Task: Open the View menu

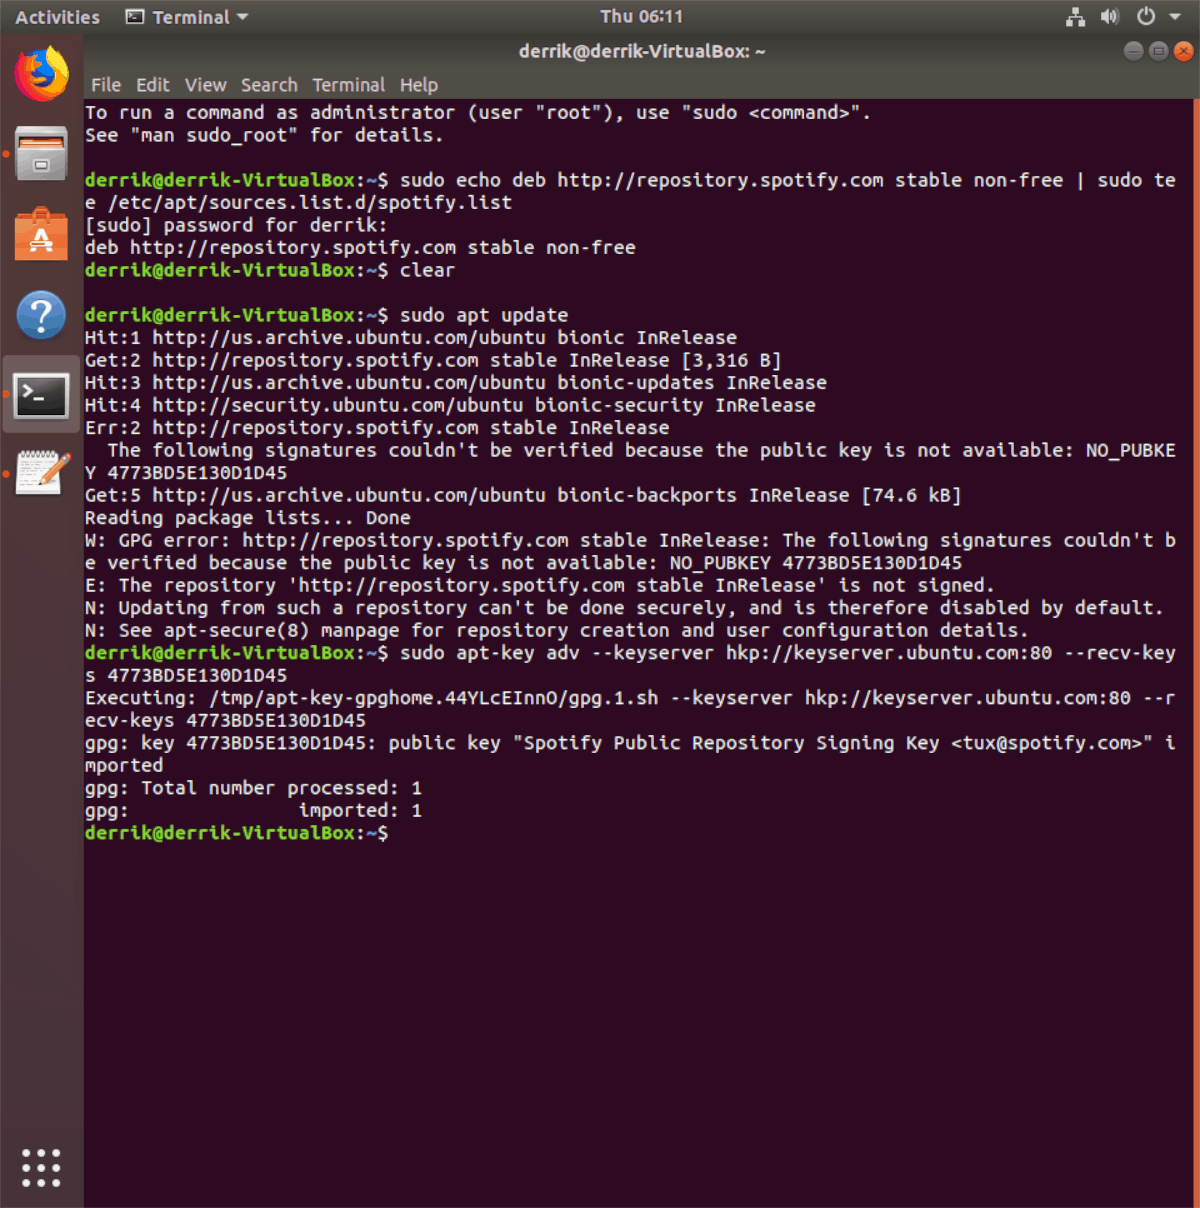Action: click(x=205, y=85)
